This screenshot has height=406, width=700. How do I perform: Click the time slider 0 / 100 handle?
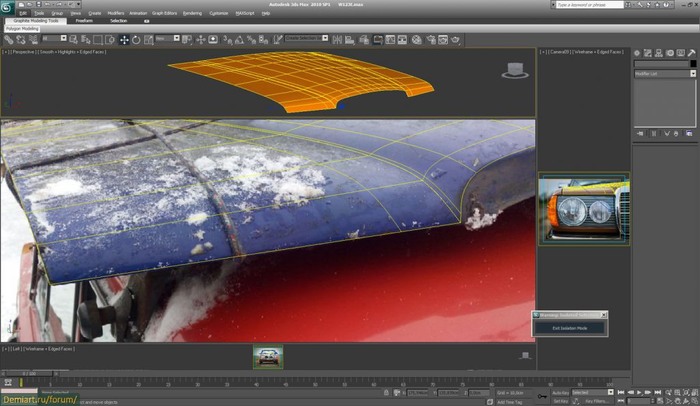tap(29, 373)
